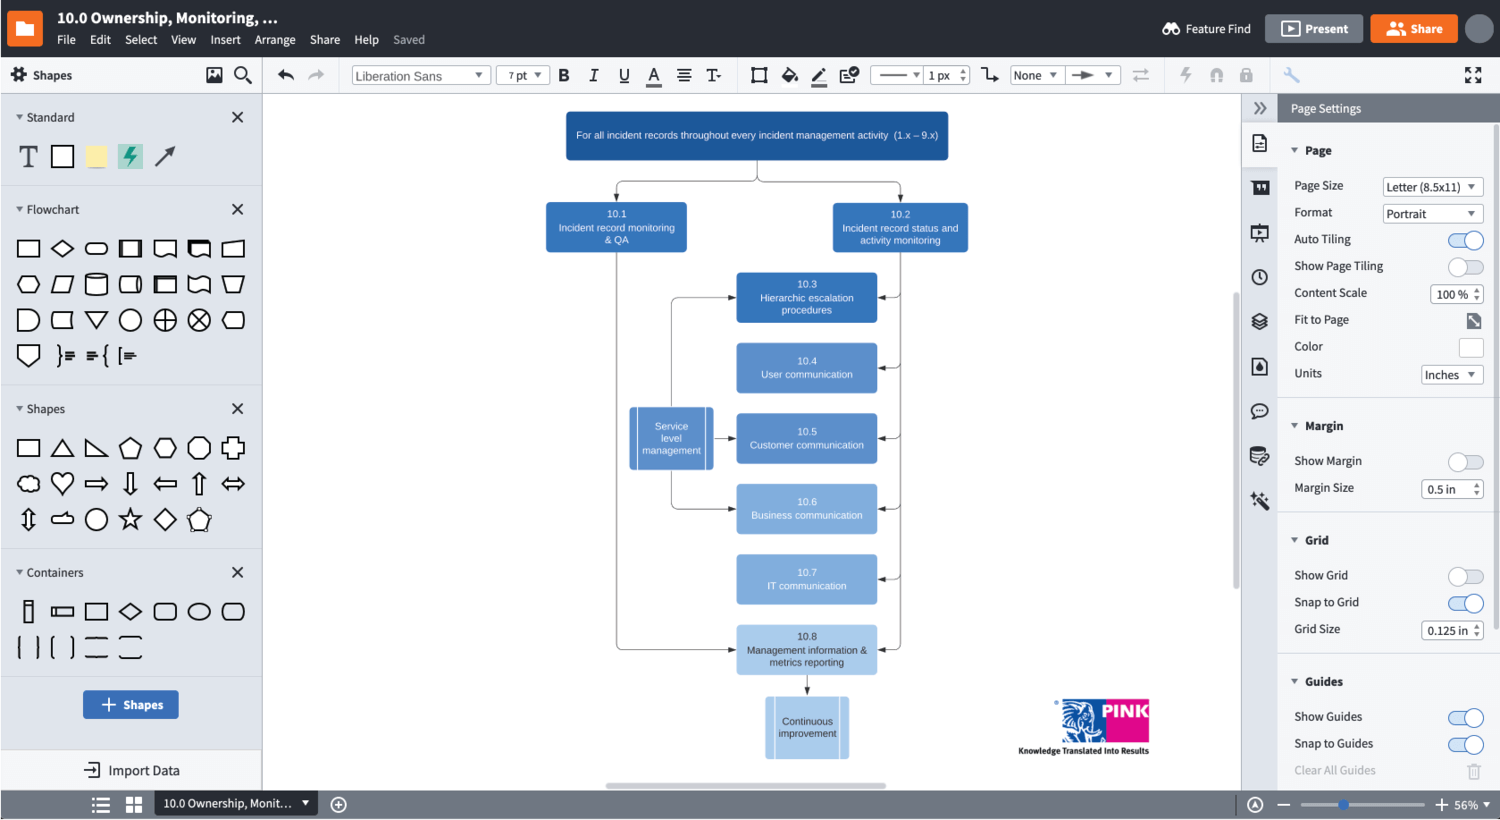The width and height of the screenshot is (1500, 820).
Task: Click the Text tool in Standard shapes
Action: pos(28,156)
